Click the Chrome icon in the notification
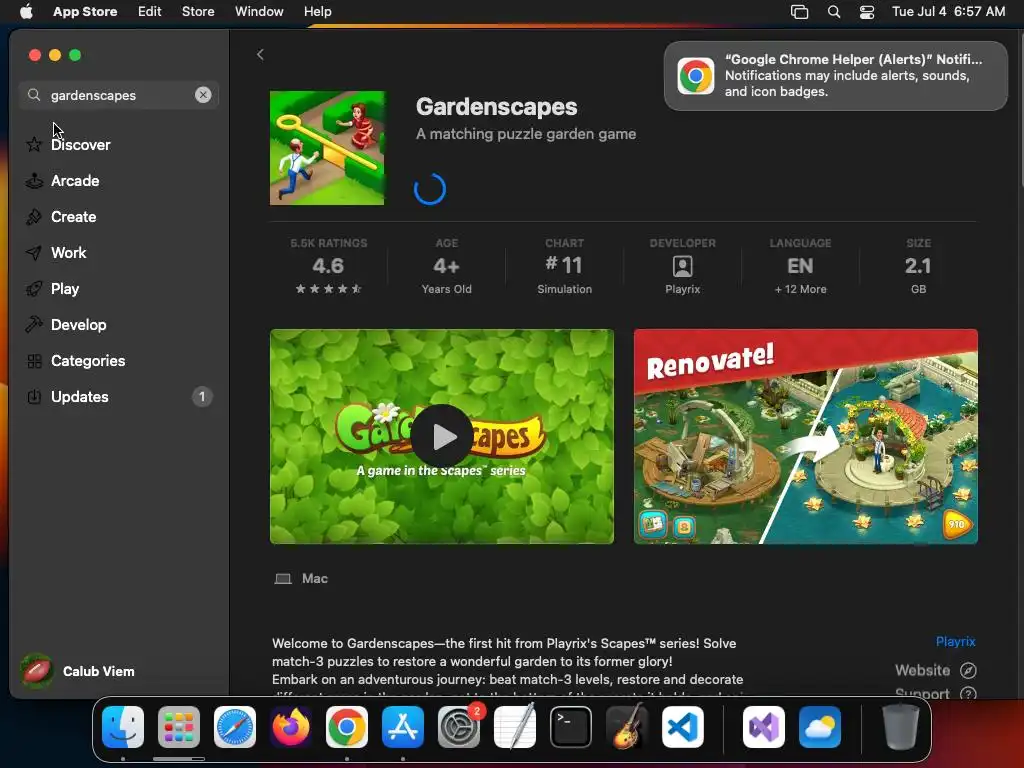1024x768 pixels. pos(696,76)
